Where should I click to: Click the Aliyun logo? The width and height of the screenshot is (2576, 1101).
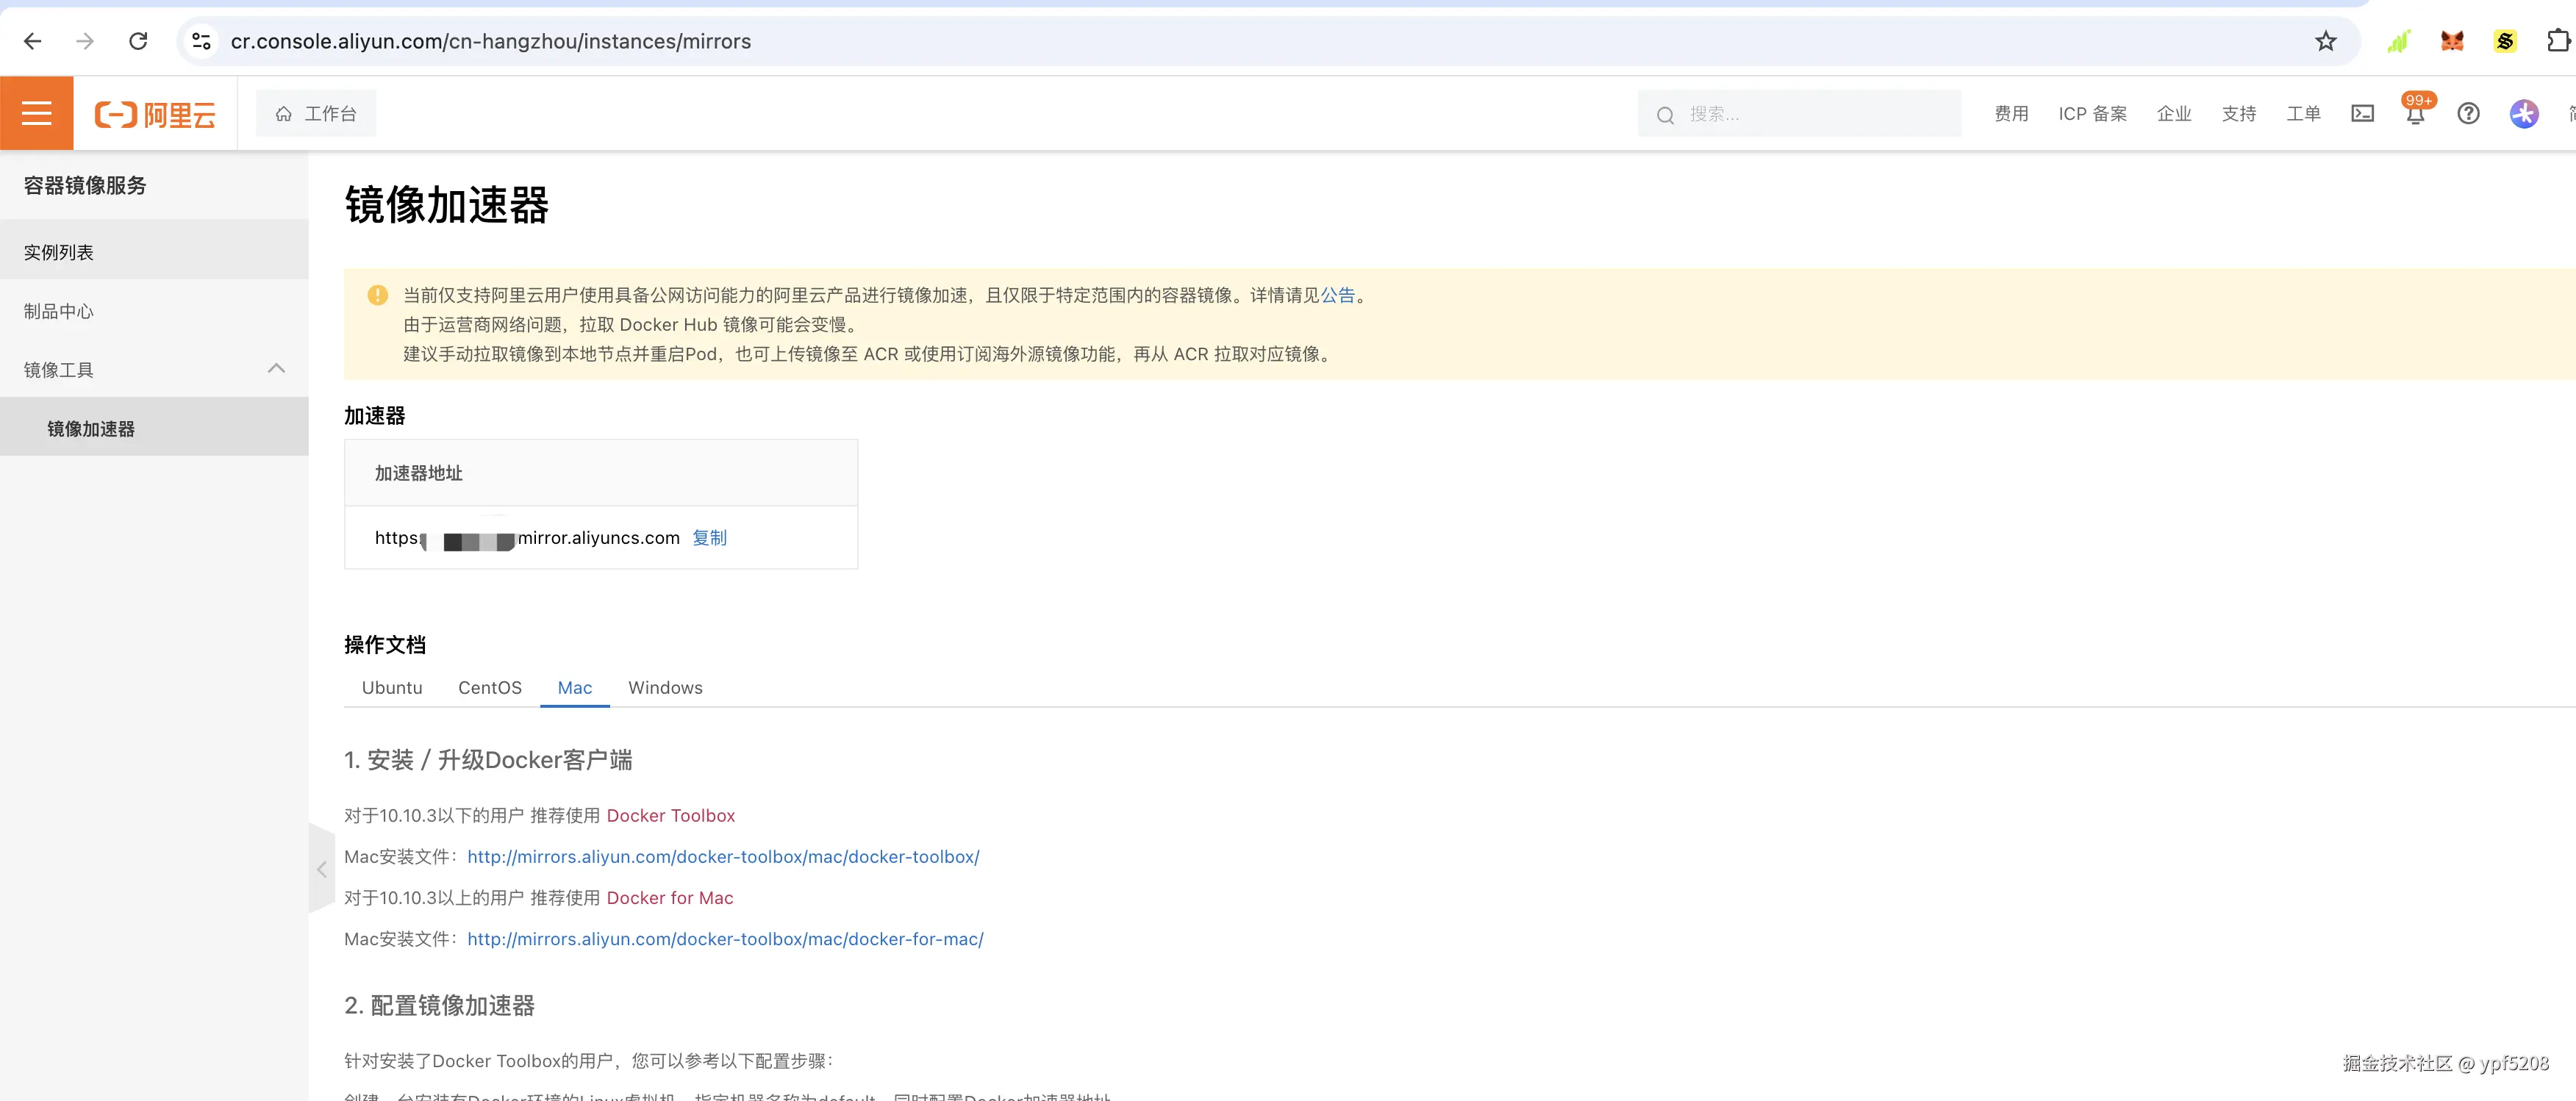(x=155, y=114)
